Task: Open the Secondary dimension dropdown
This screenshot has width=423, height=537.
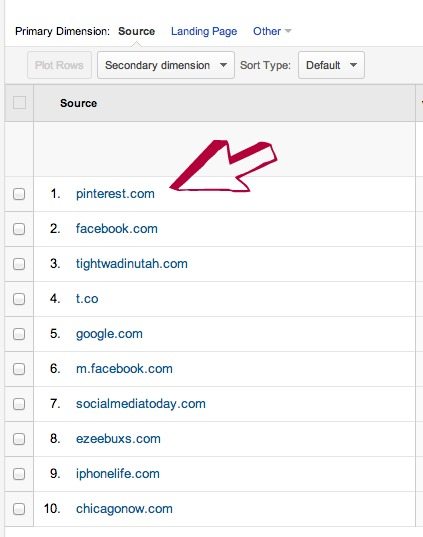Action: tap(166, 65)
